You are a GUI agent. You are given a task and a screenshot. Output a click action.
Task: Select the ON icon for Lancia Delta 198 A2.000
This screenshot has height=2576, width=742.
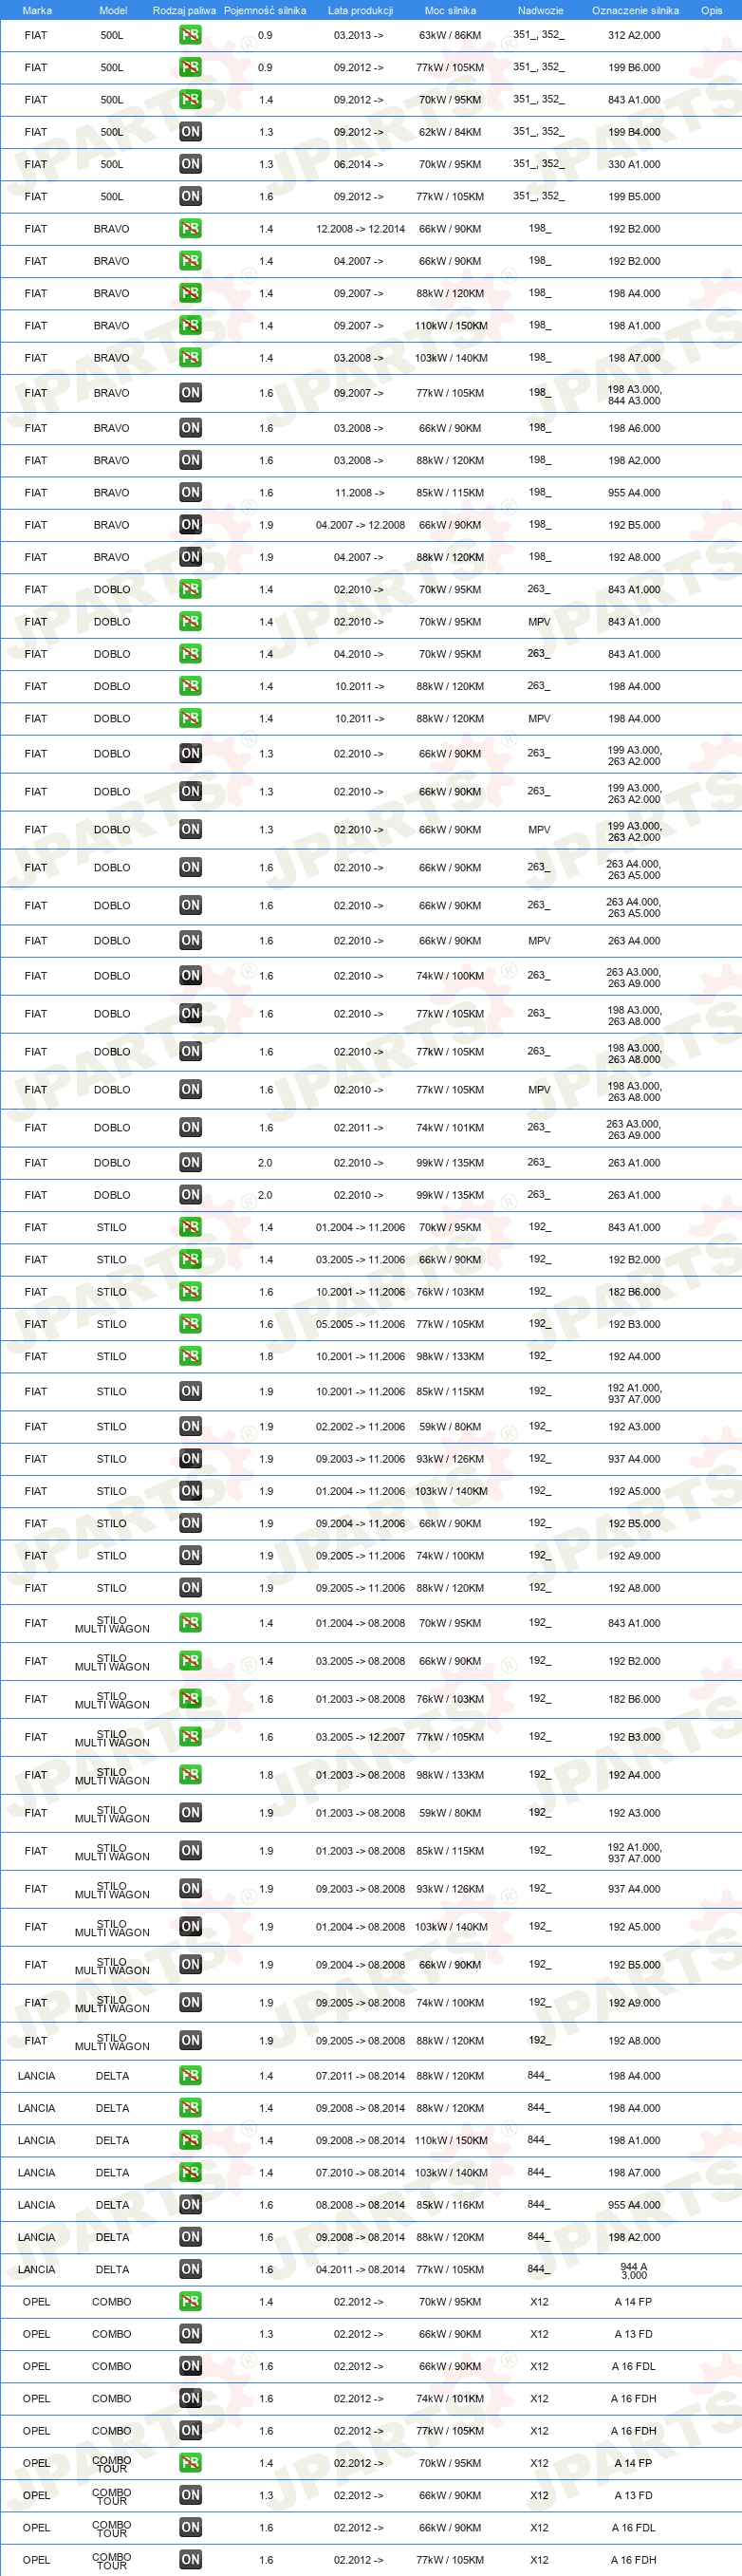click(190, 2237)
